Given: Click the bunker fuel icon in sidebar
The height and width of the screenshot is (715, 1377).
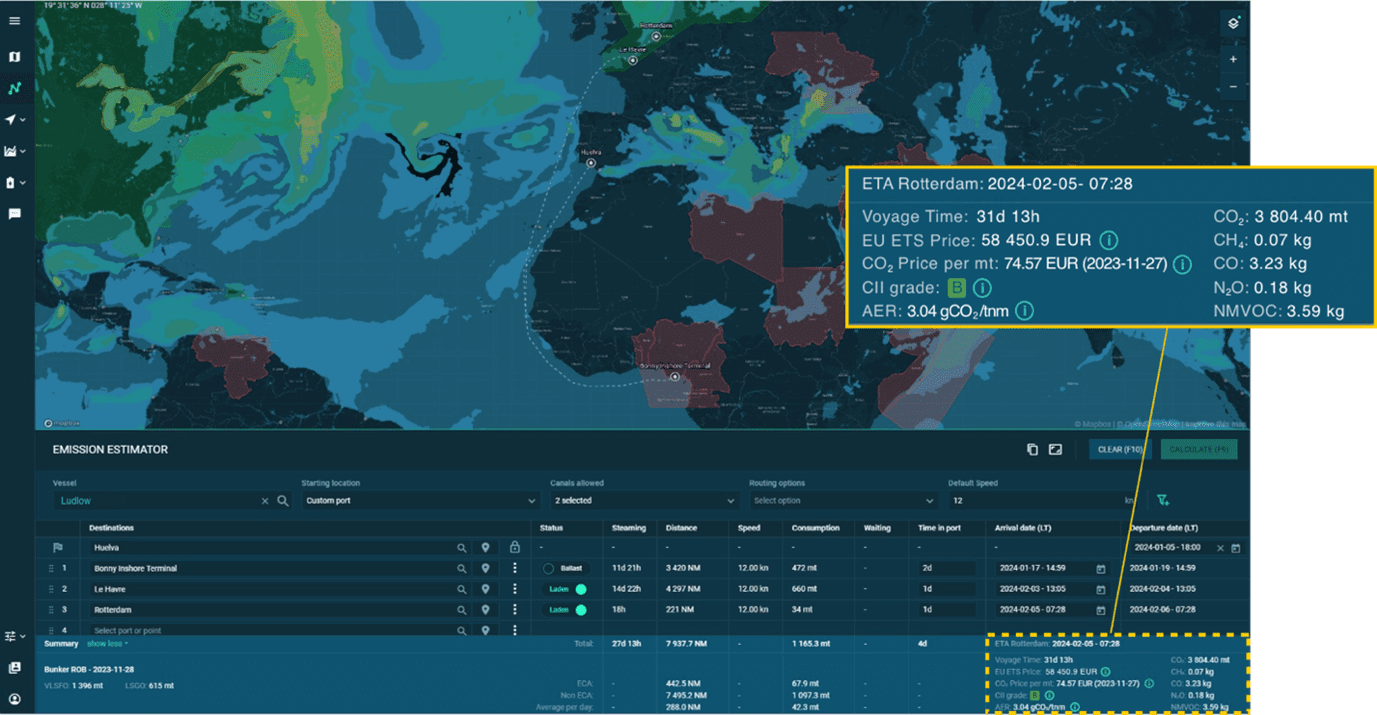Looking at the screenshot, I should [x=13, y=182].
